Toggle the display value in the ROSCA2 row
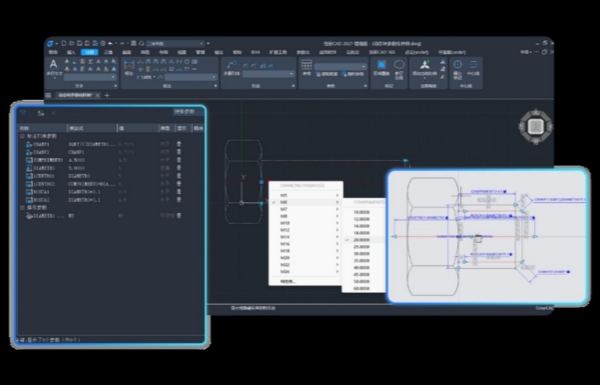This screenshot has width=600, height=385. coord(179,200)
